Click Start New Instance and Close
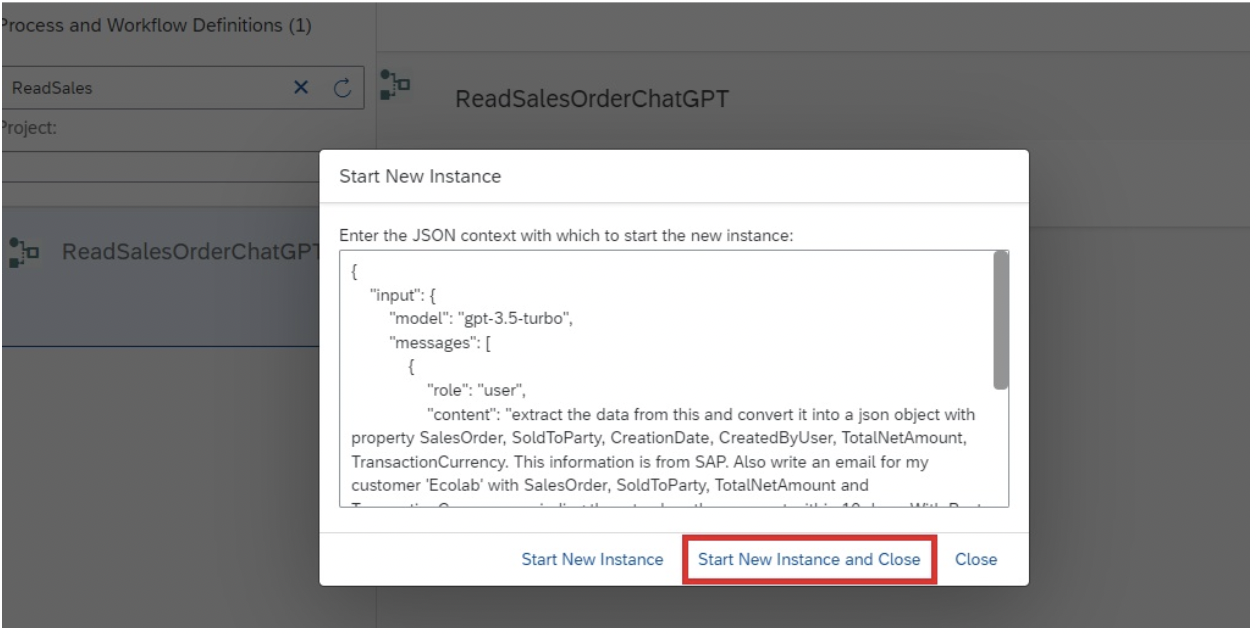The width and height of the screenshot is (1256, 634). point(809,560)
